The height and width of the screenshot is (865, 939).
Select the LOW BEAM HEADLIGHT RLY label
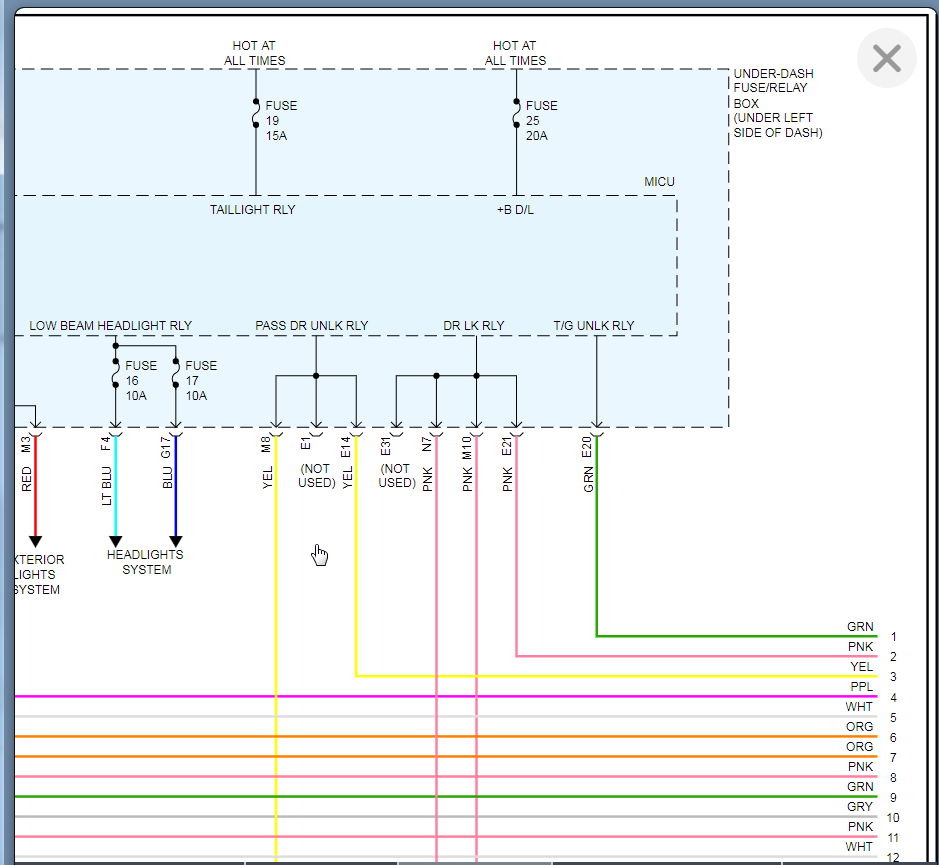pos(110,326)
